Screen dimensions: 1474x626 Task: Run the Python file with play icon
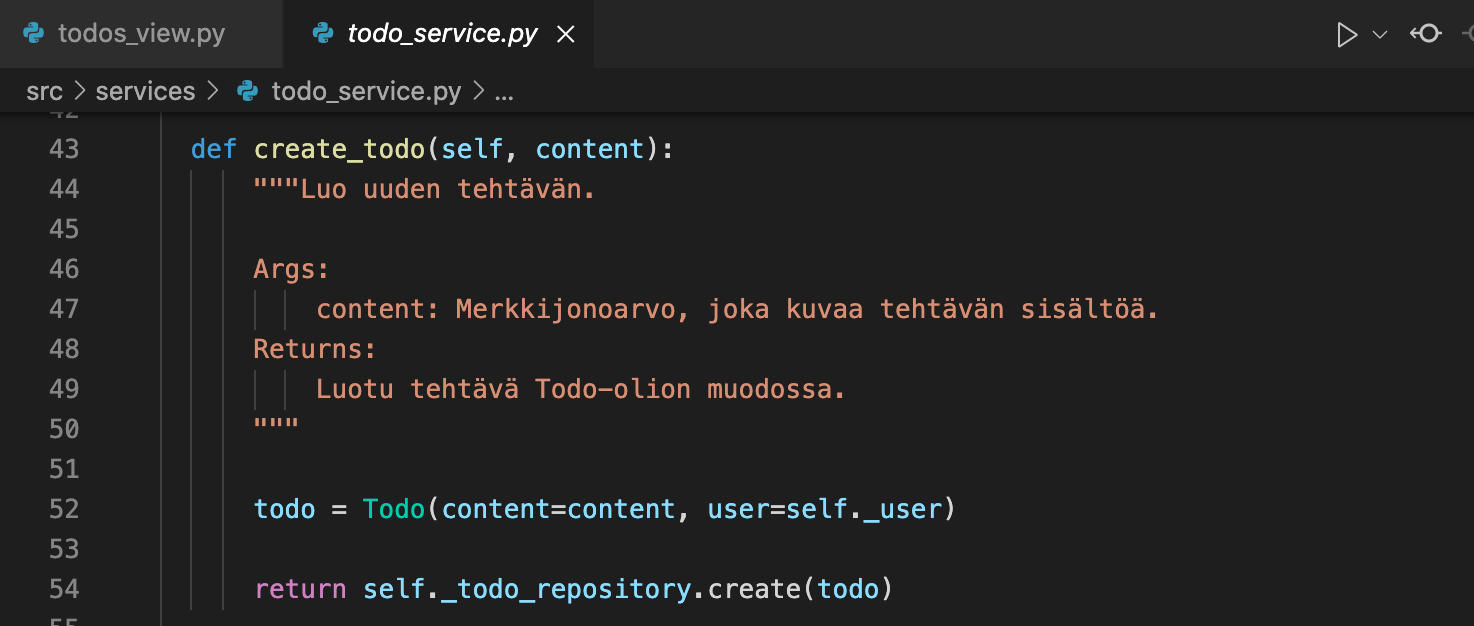tap(1347, 35)
